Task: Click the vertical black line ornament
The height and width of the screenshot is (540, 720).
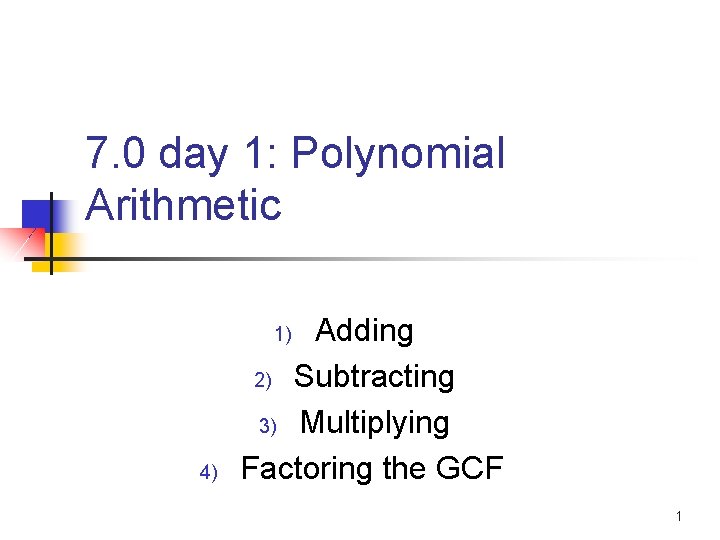Action: [x=51, y=233]
